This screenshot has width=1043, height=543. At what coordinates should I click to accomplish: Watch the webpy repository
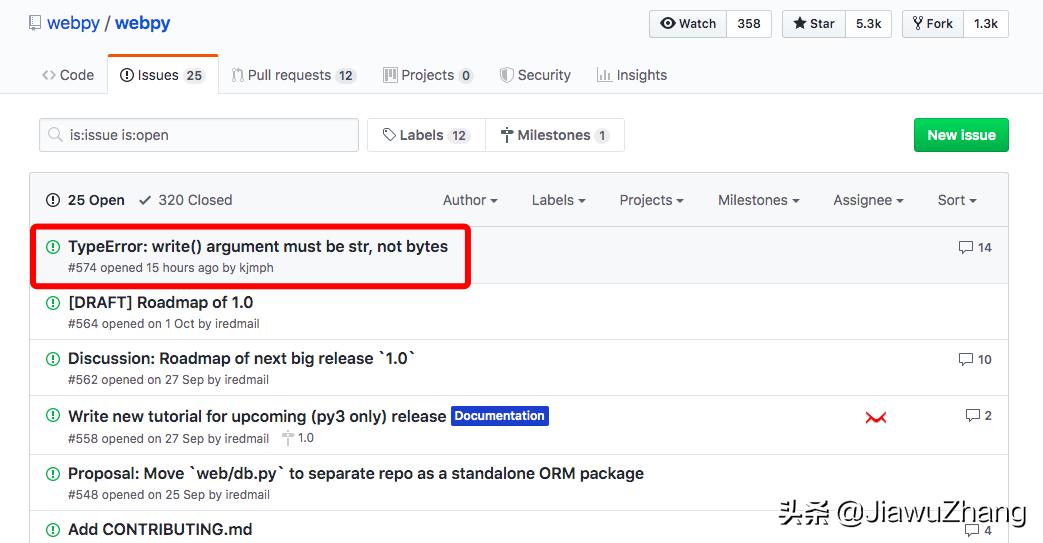(689, 24)
